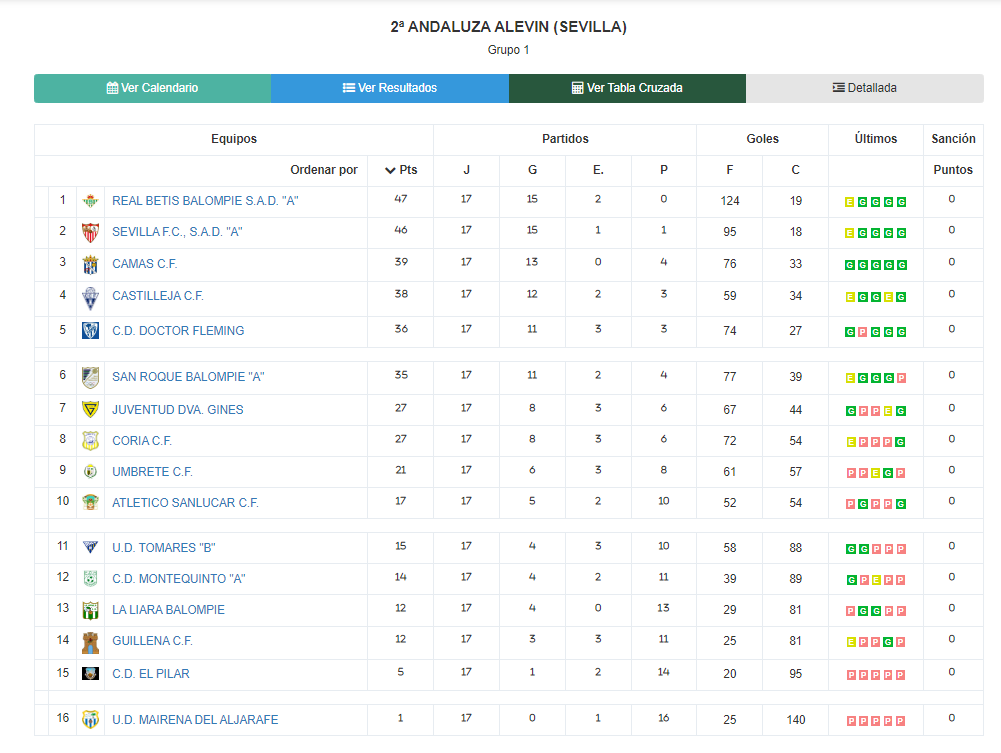
Task: Click the Castilleja C.F. team crest
Action: [x=91, y=298]
